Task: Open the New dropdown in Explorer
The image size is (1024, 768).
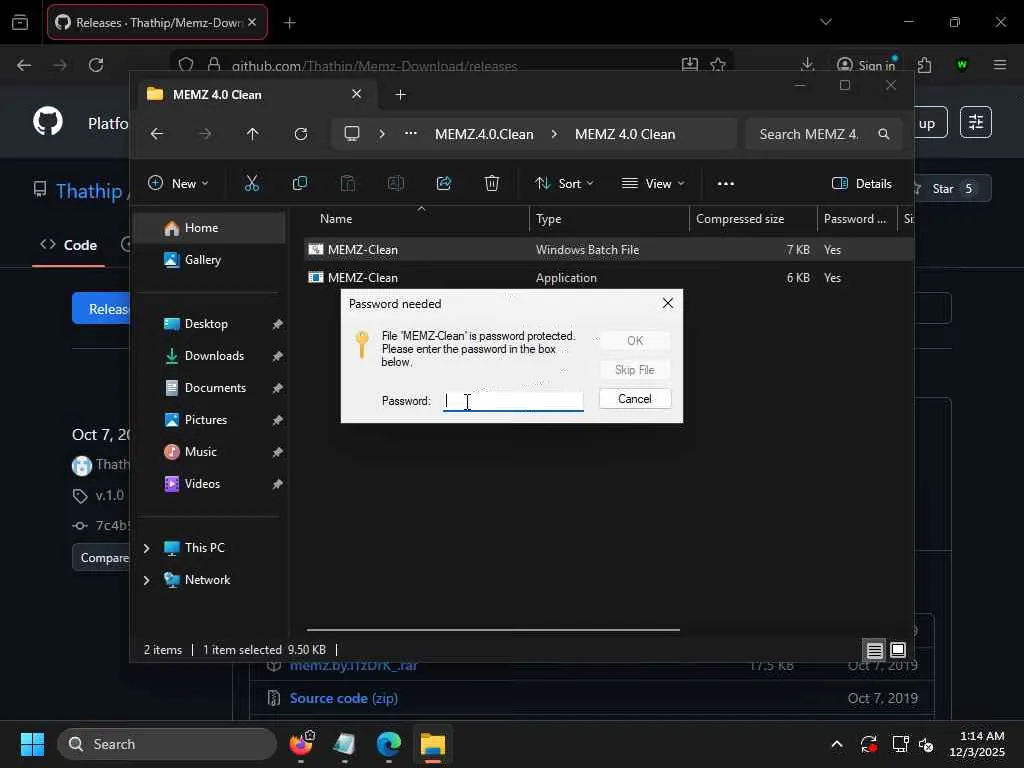Action: click(178, 184)
